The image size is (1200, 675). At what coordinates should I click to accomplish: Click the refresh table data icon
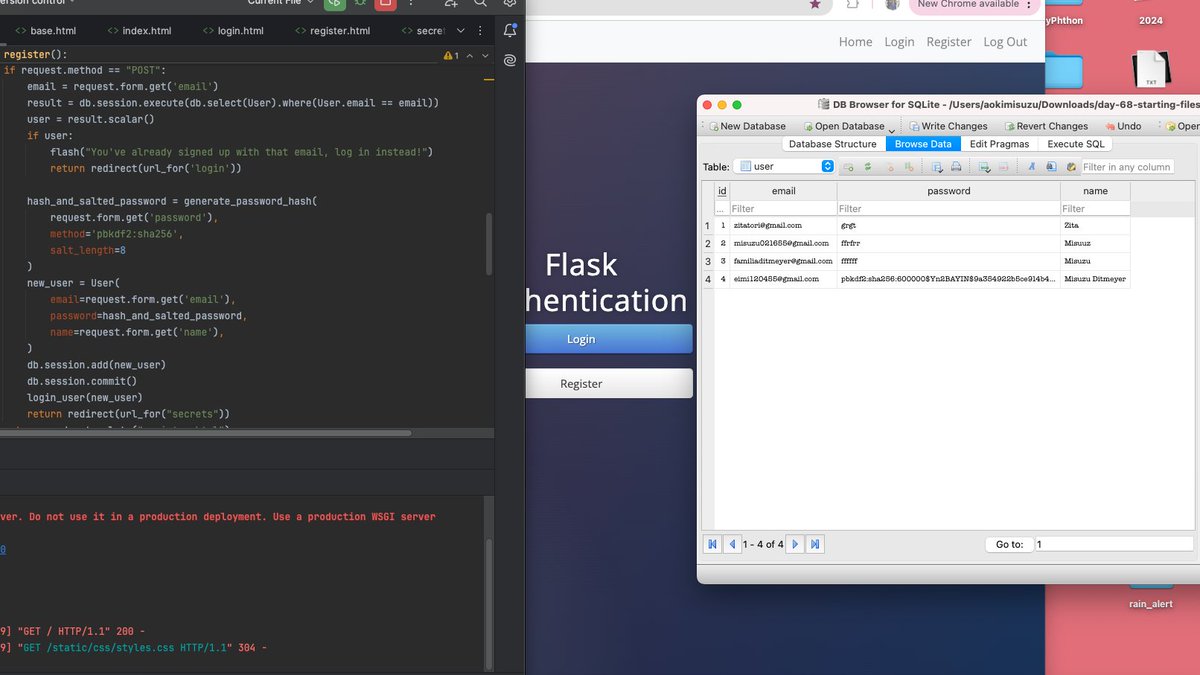pos(868,167)
